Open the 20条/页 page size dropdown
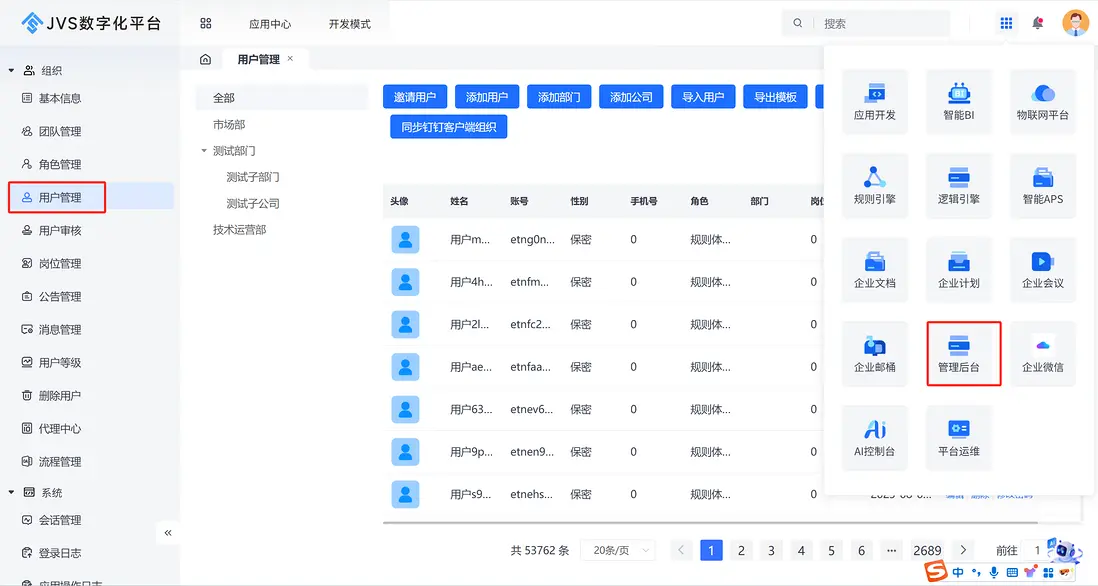This screenshot has width=1098, height=586. tap(617, 550)
